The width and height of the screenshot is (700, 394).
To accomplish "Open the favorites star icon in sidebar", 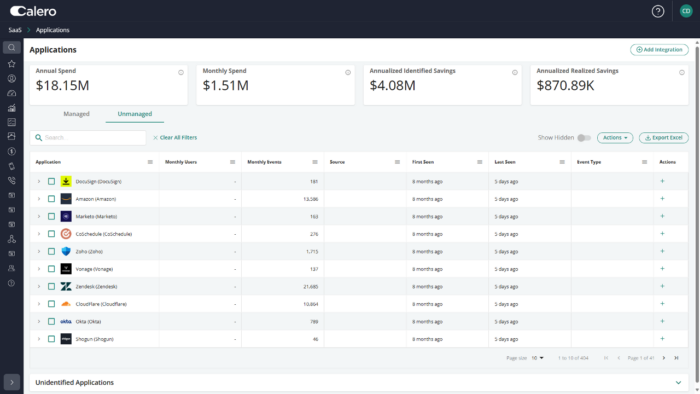I will tap(12, 64).
